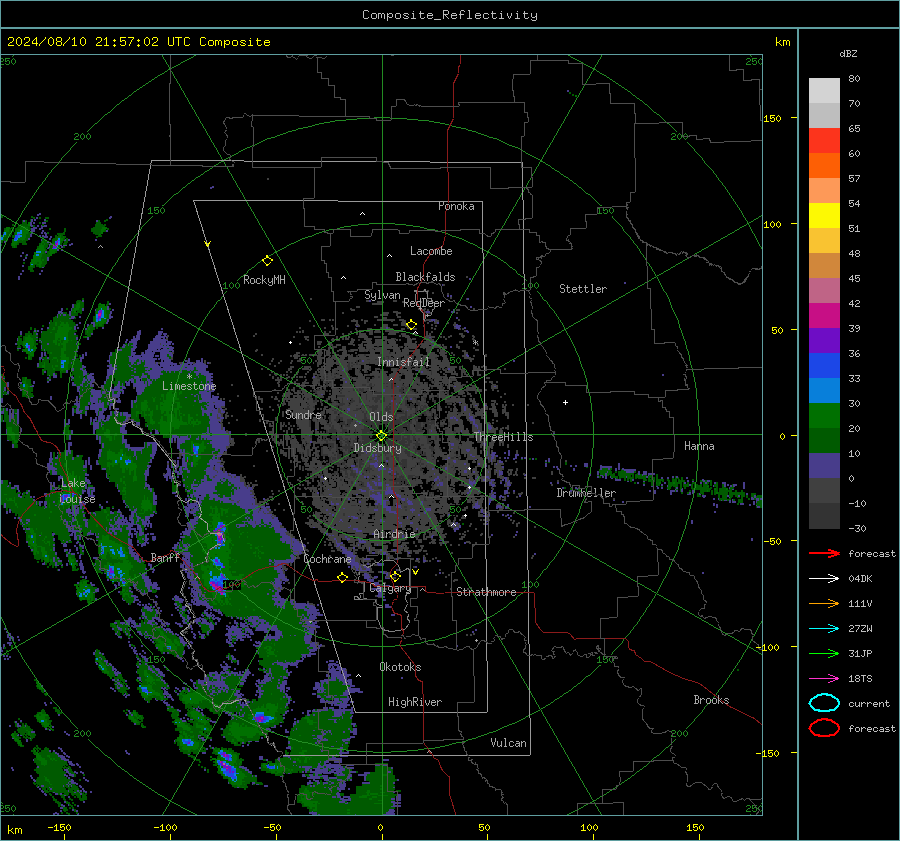This screenshot has height=841, width=900.
Task: Click the RockyMH label
Action: click(264, 280)
